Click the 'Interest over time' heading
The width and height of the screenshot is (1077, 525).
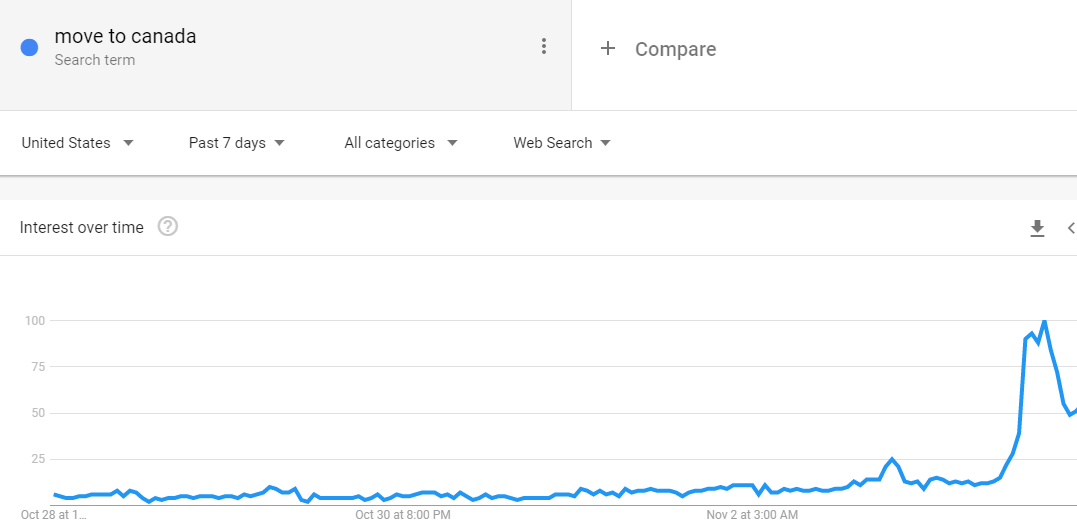(82, 228)
